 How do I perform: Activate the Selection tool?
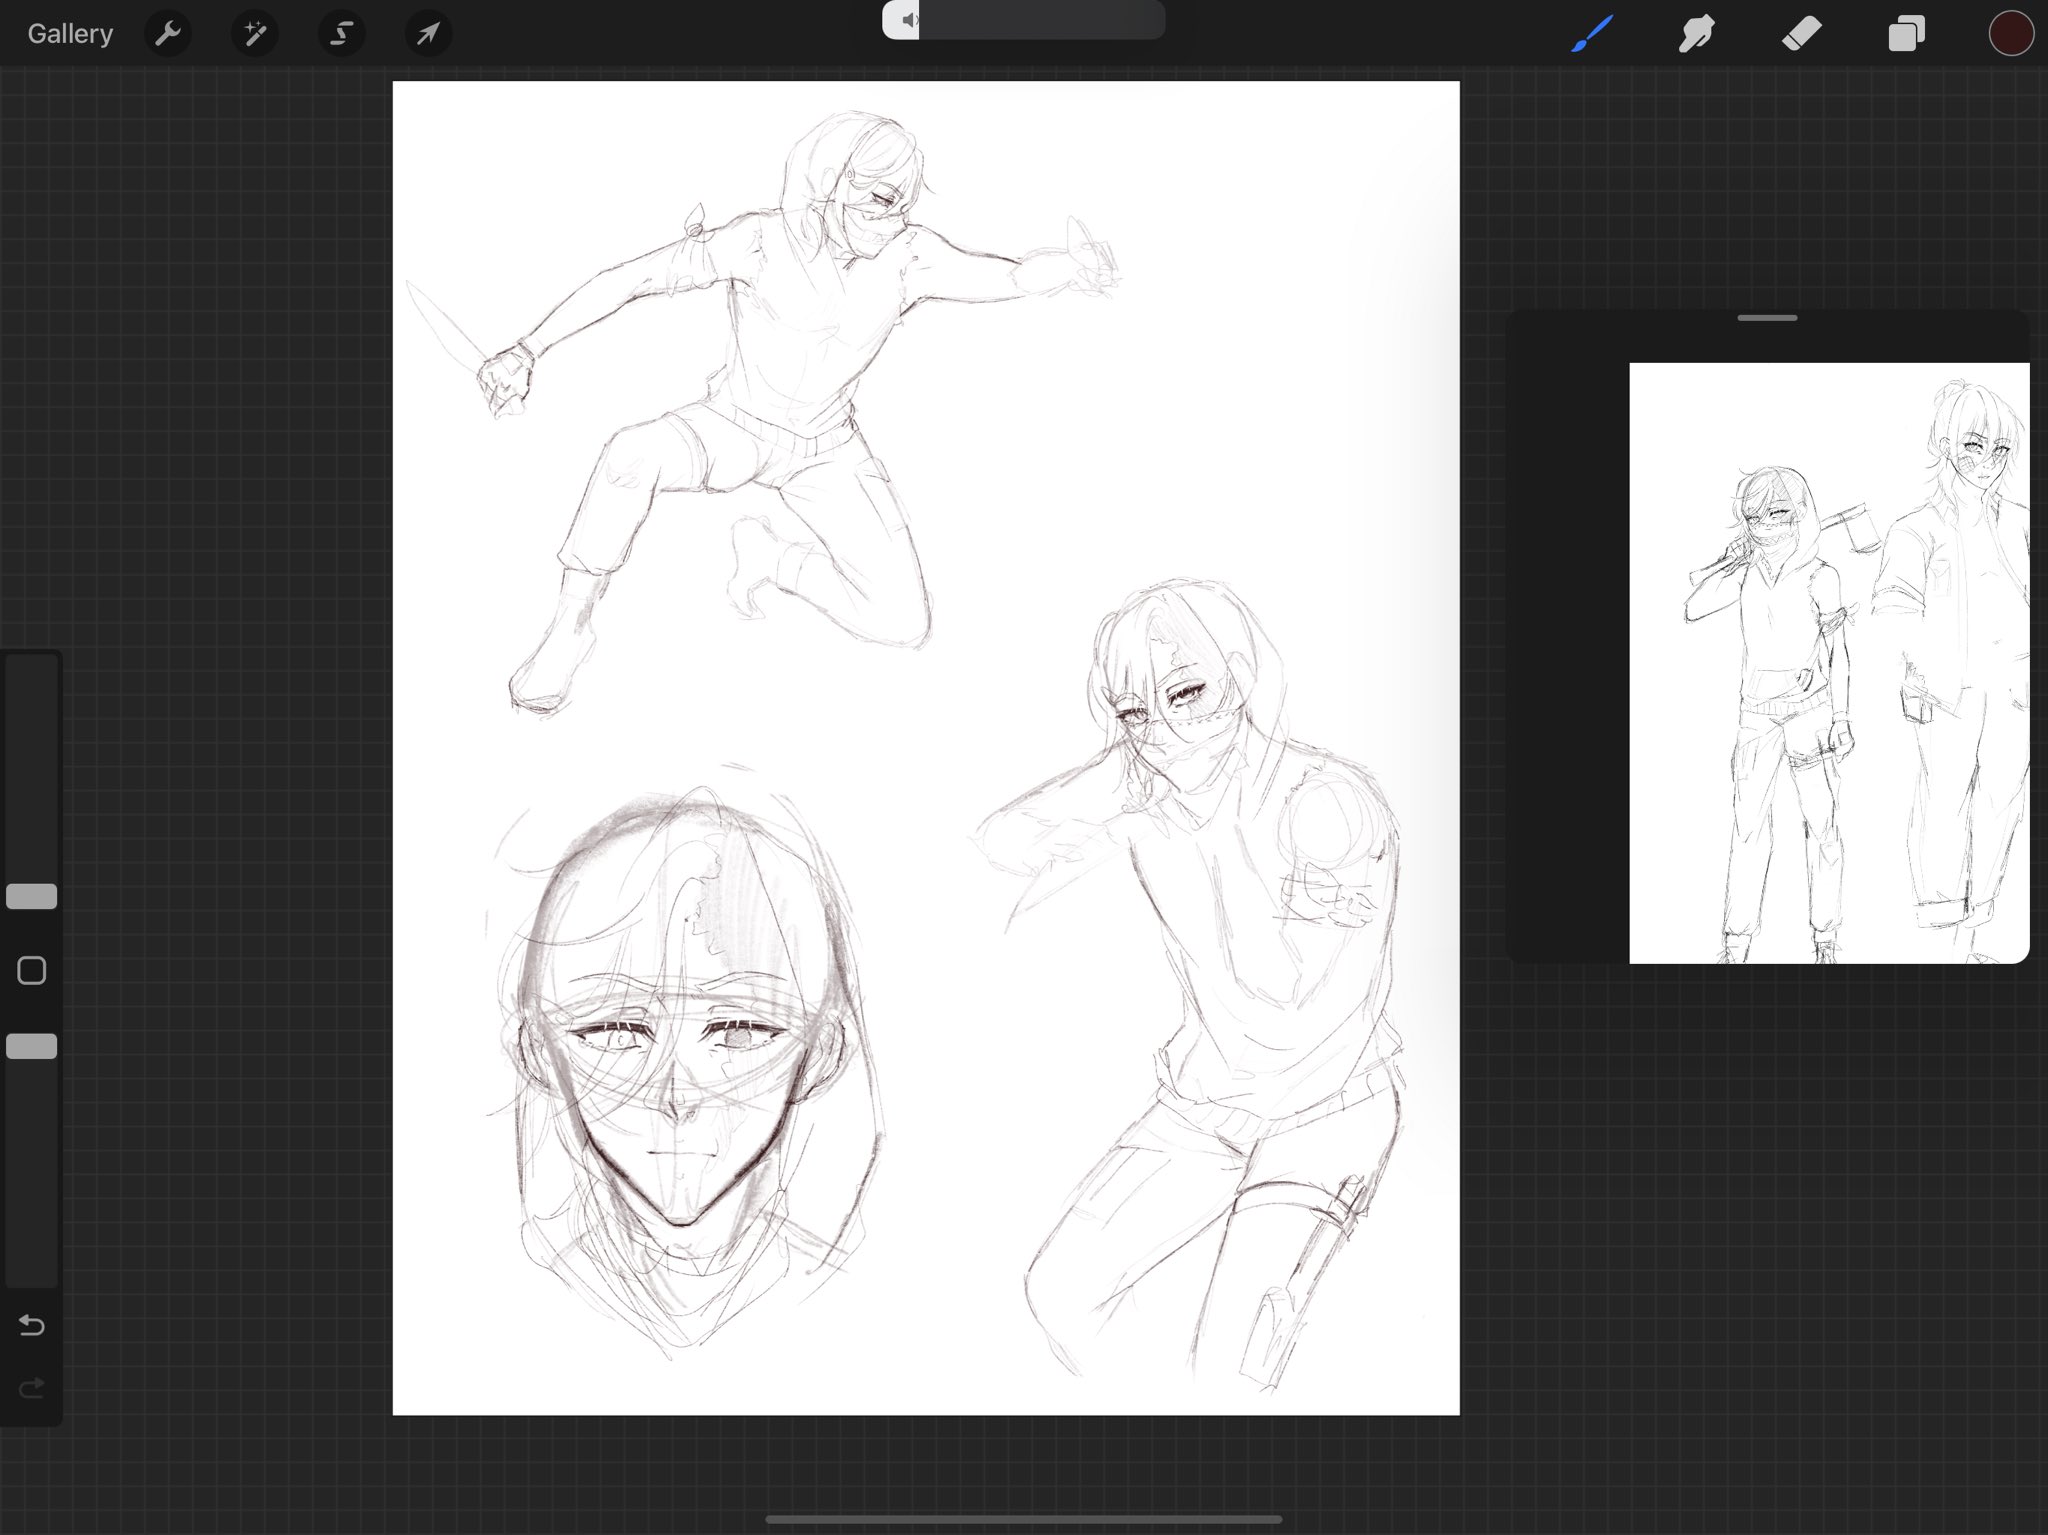pos(341,34)
